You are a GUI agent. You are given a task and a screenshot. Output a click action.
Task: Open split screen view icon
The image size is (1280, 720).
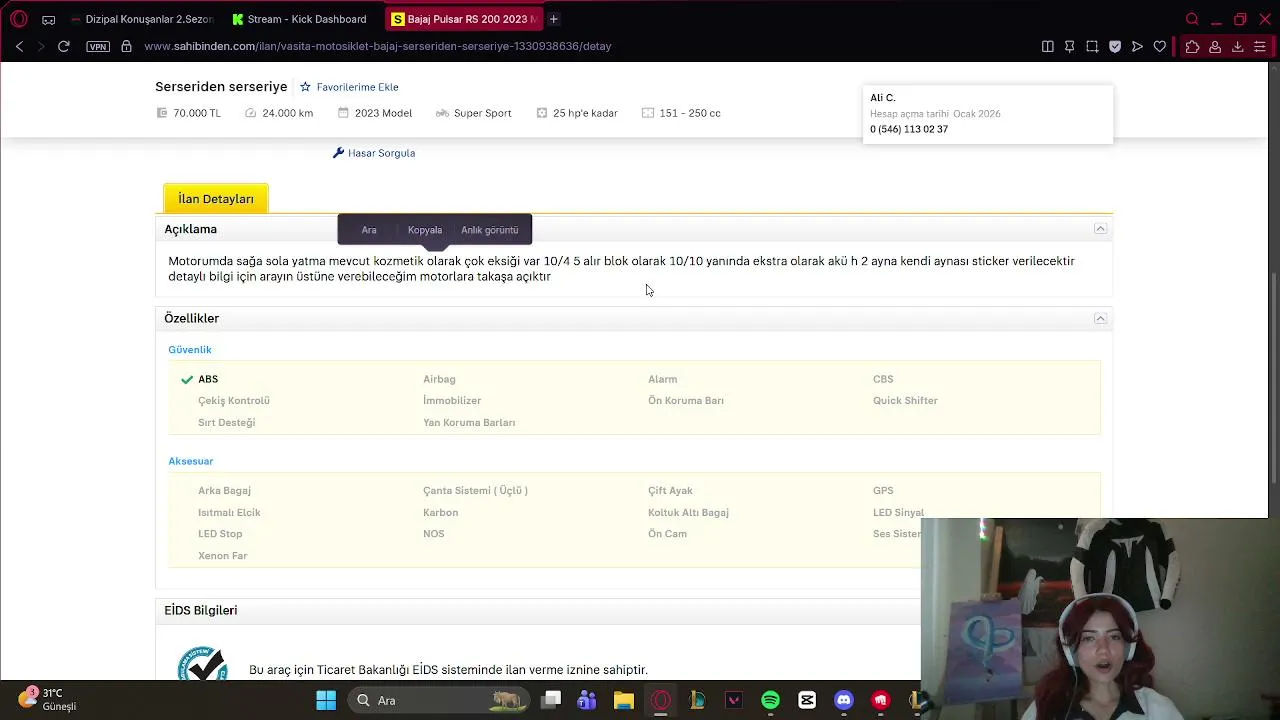point(1047,46)
